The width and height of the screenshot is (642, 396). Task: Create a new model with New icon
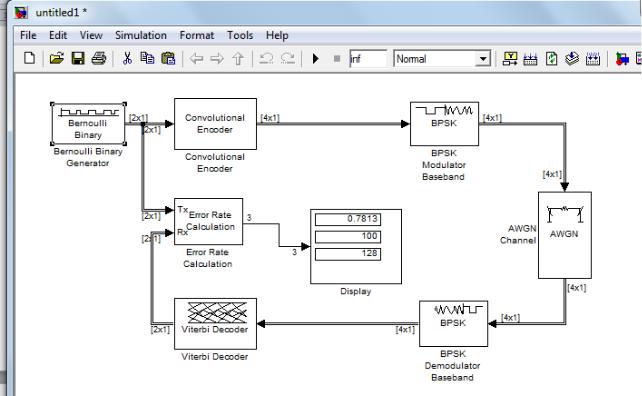29,59
